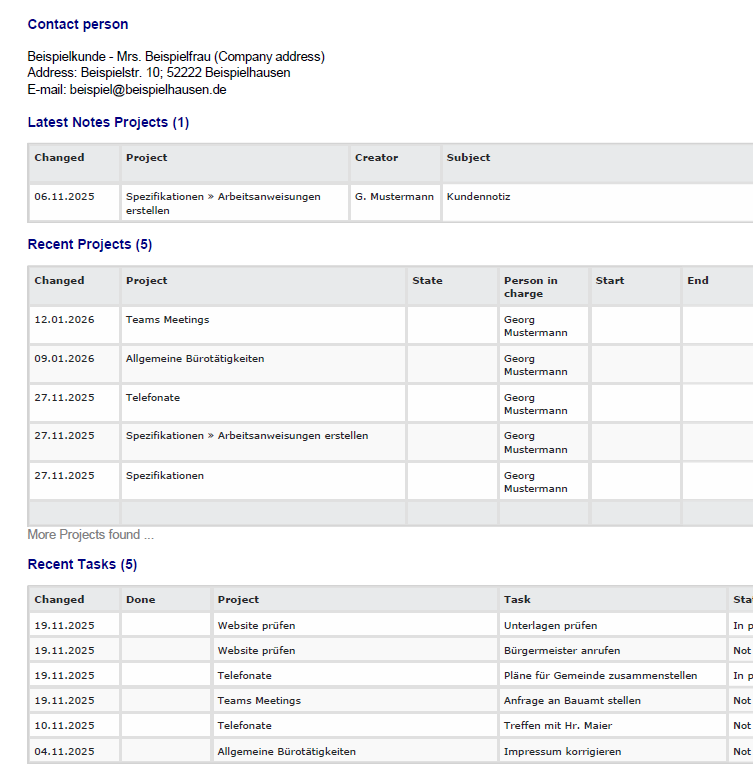This screenshot has width=753, height=775.
Task: Click the "Contact person" heading
Action: pos(78,24)
